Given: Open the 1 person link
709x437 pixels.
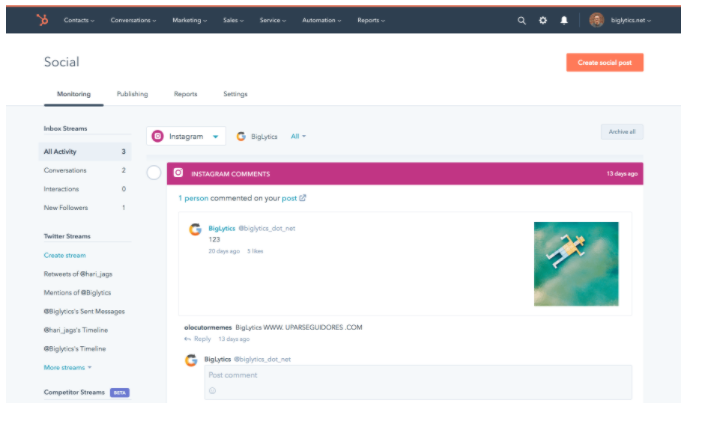Looking at the screenshot, I should click(193, 198).
